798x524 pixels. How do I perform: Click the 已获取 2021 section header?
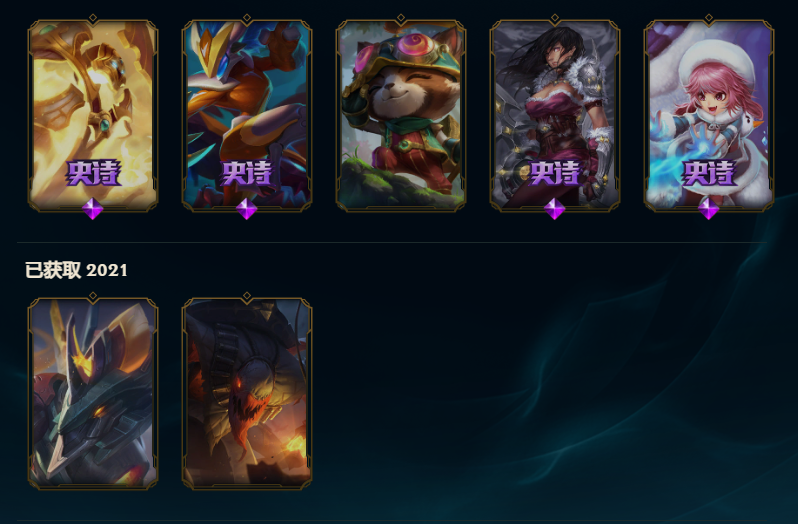[76, 270]
